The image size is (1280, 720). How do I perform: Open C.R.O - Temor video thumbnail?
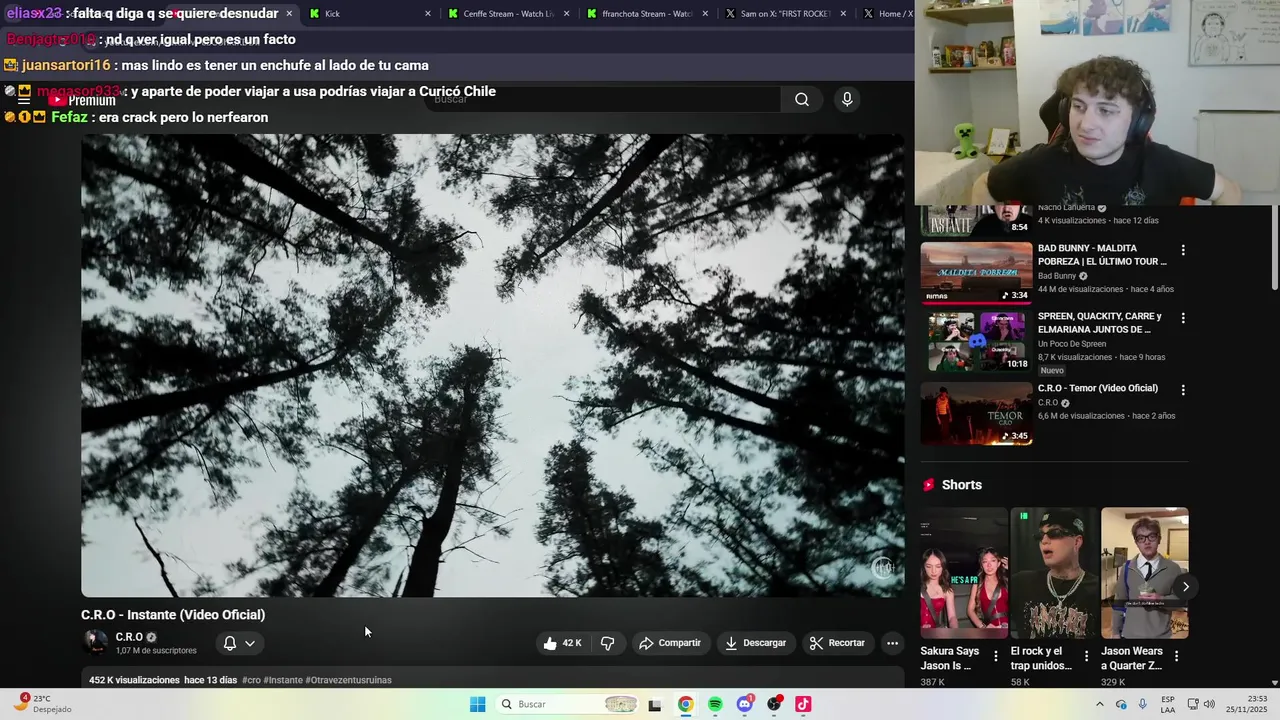click(x=976, y=413)
